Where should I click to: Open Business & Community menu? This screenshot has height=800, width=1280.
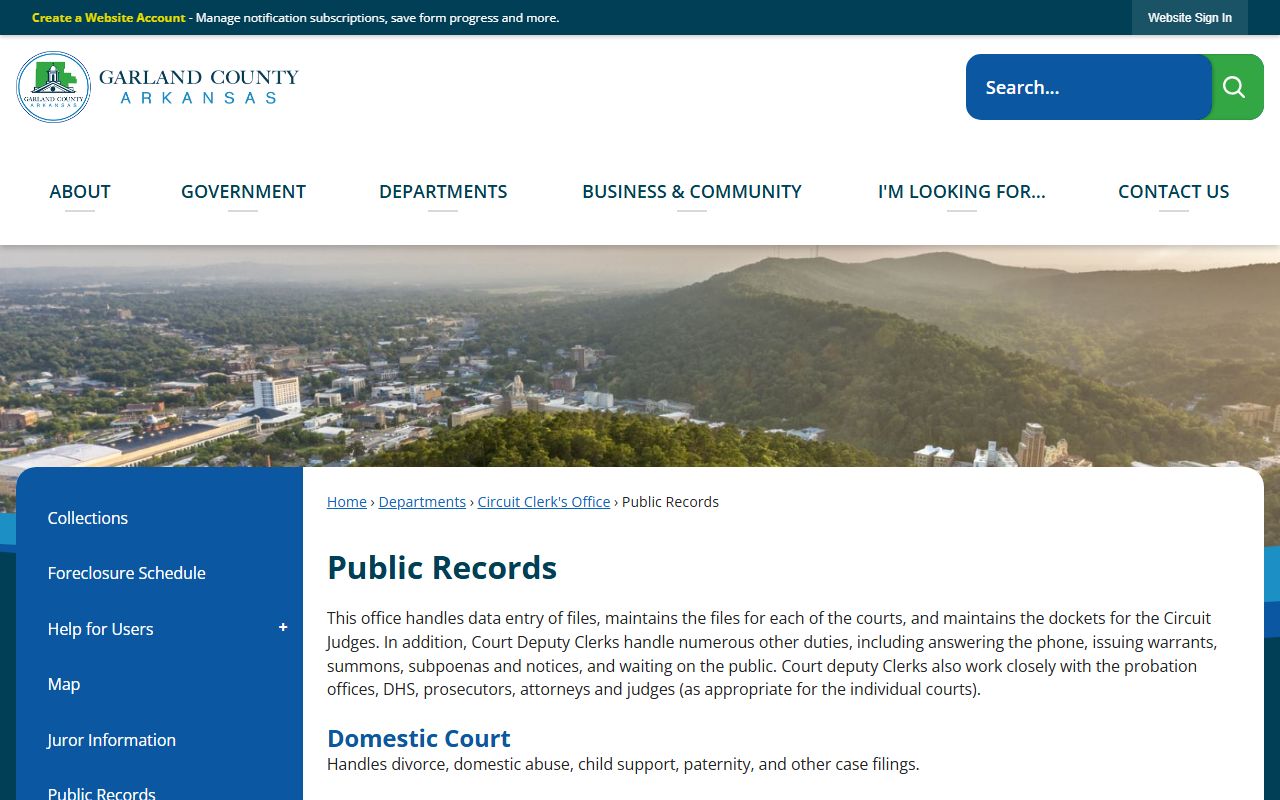click(692, 192)
